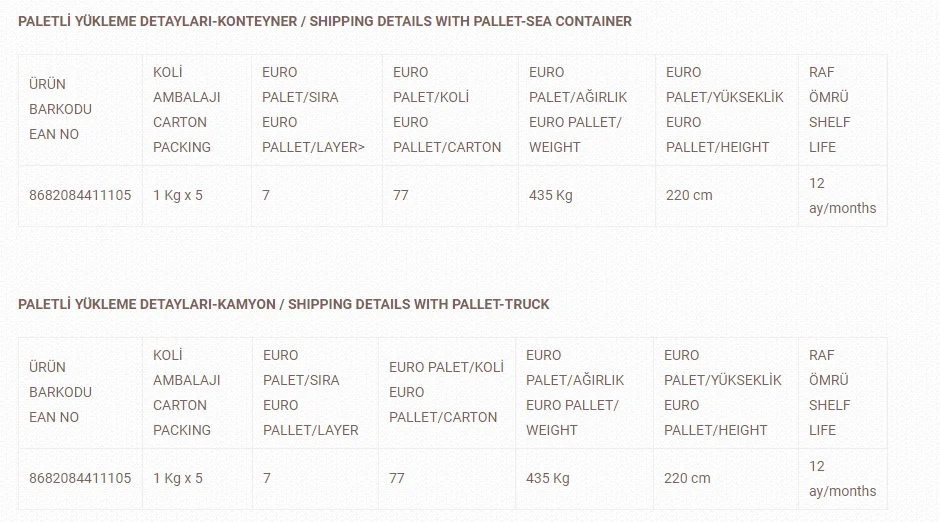Select carton count 77 in truck table

pos(397,478)
